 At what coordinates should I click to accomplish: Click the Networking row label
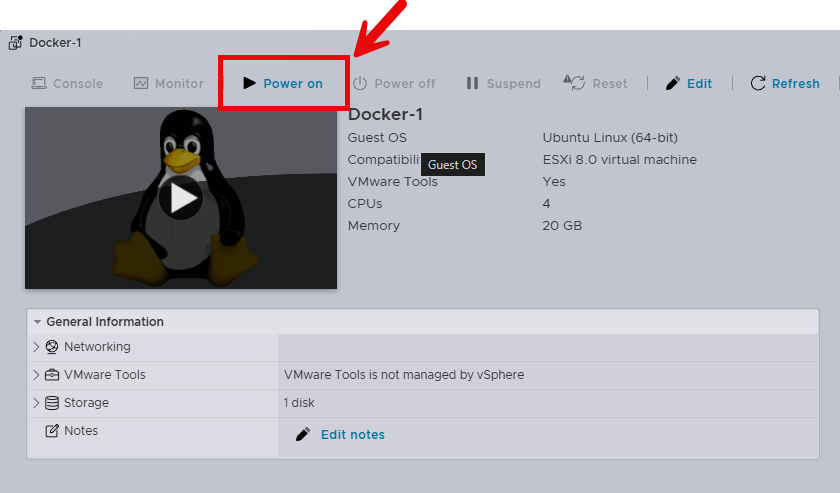click(98, 347)
